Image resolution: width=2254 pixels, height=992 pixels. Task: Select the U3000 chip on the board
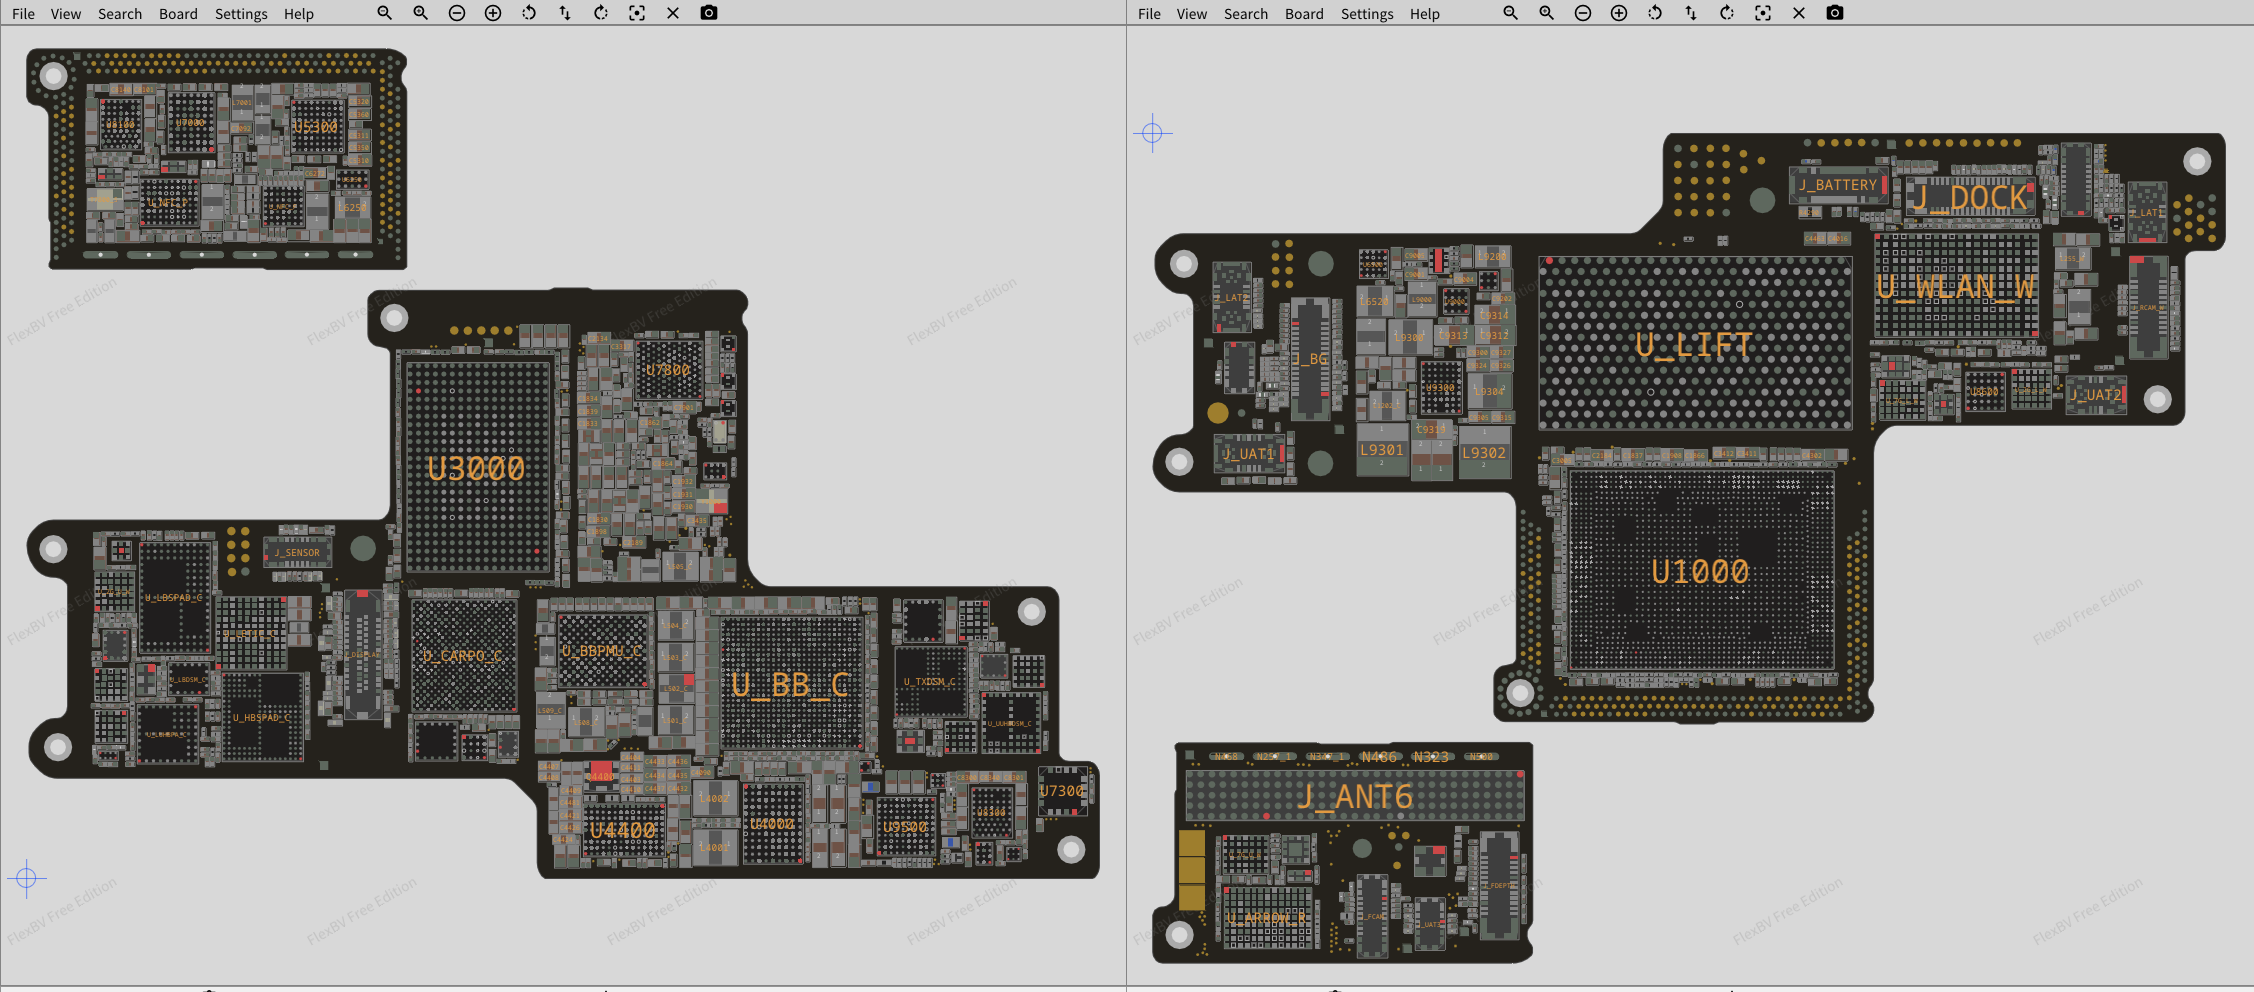tap(476, 468)
